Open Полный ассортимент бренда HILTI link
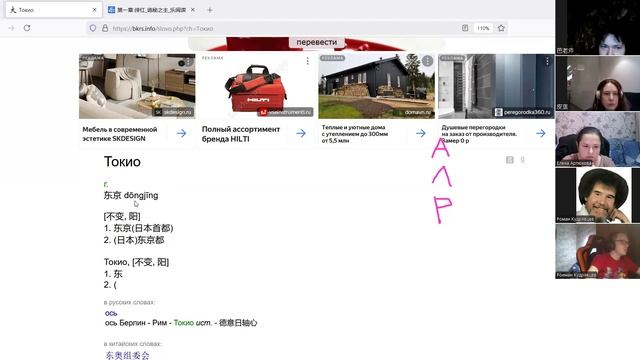The height and width of the screenshot is (360, 640). pyautogui.click(x=241, y=134)
